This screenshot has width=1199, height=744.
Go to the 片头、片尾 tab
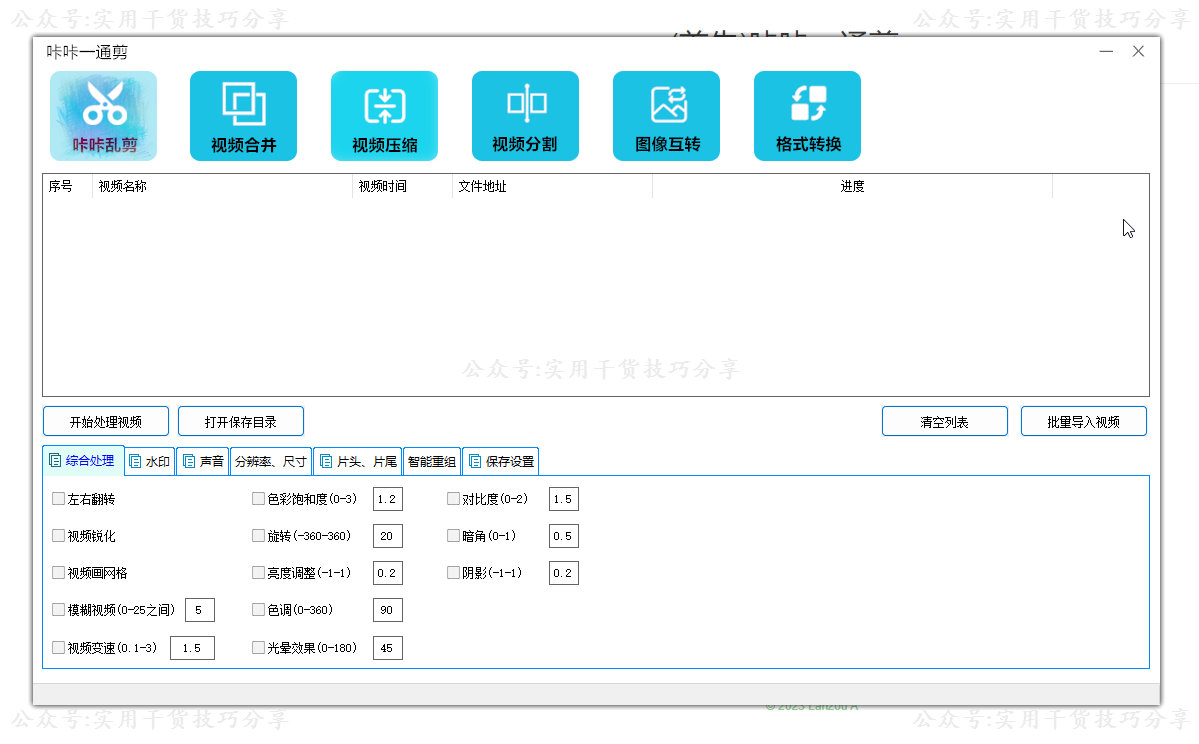tap(358, 462)
